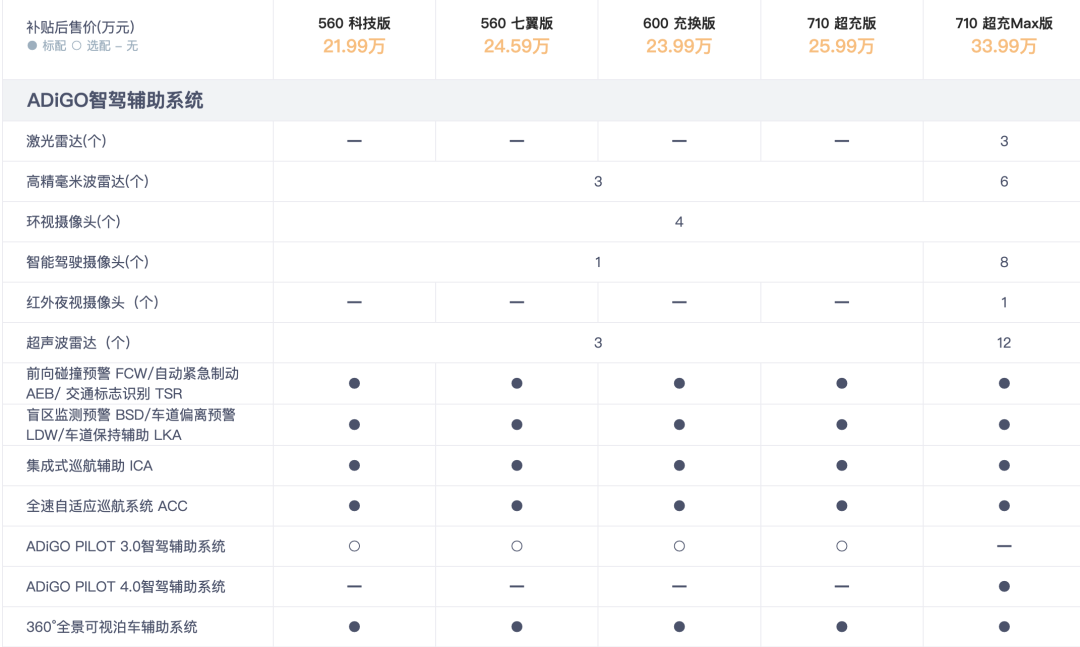Image resolution: width=1080 pixels, height=647 pixels.
Task: Click the ICA standard dot under 710 超充Max版
Action: (1004, 466)
